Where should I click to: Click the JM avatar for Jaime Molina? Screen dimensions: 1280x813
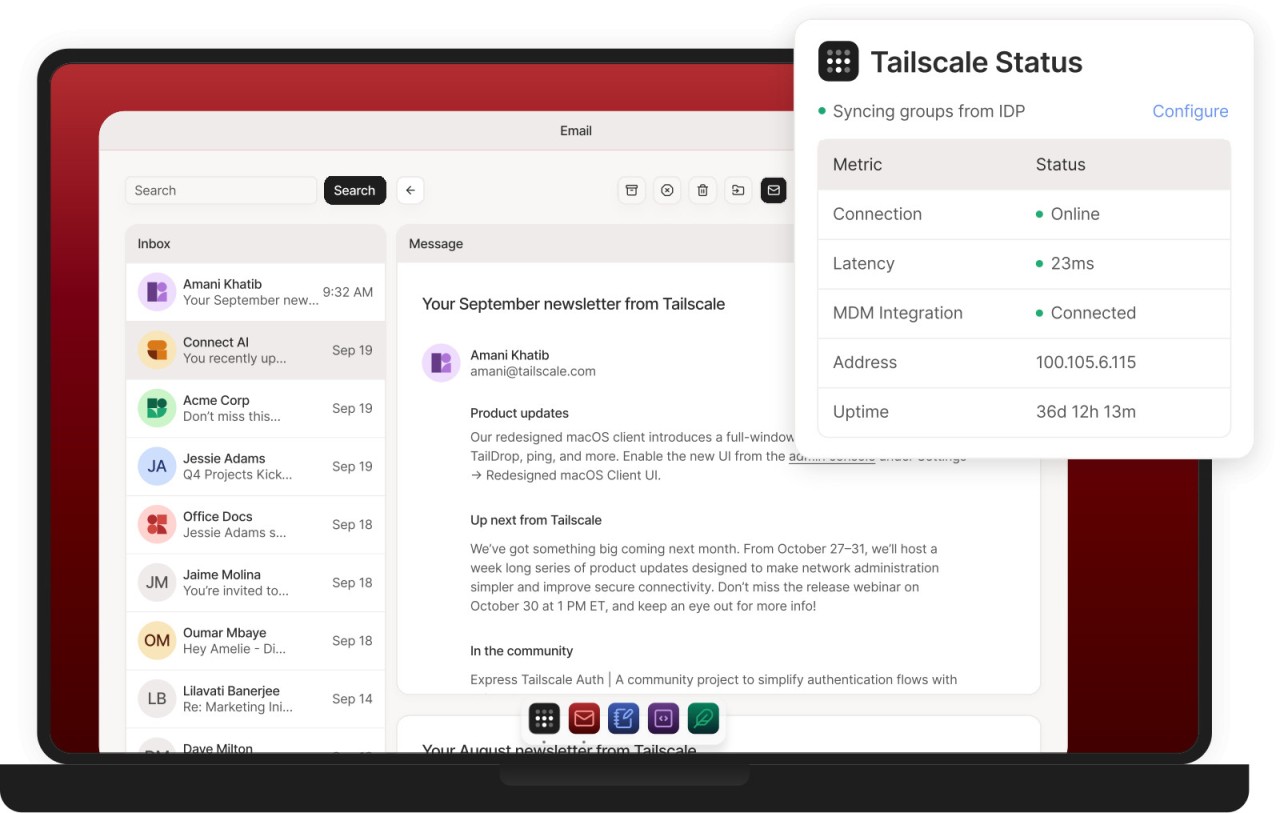pos(157,582)
